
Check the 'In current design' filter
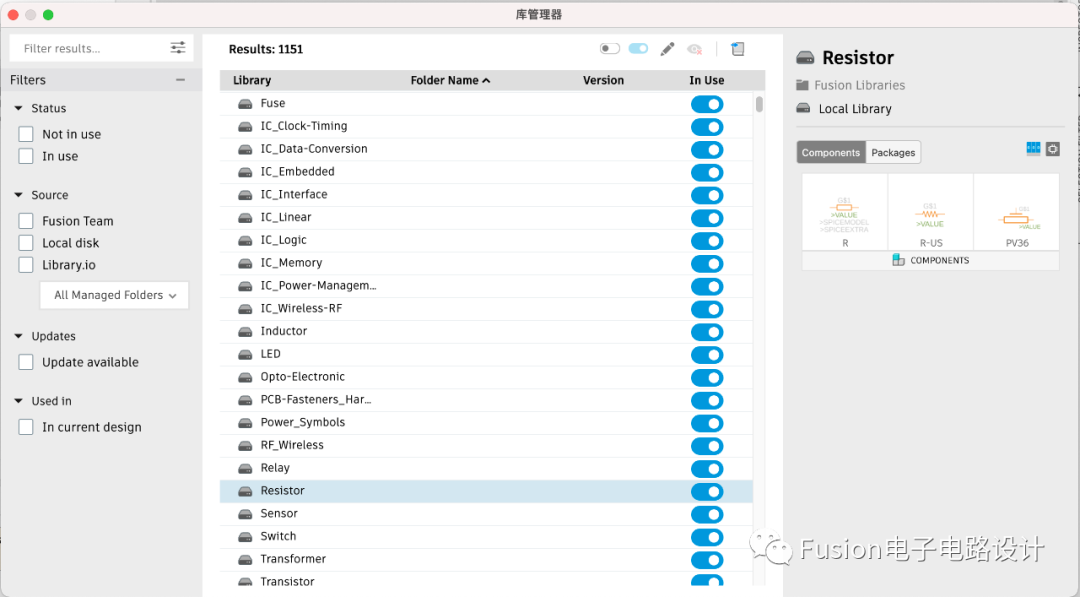26,427
